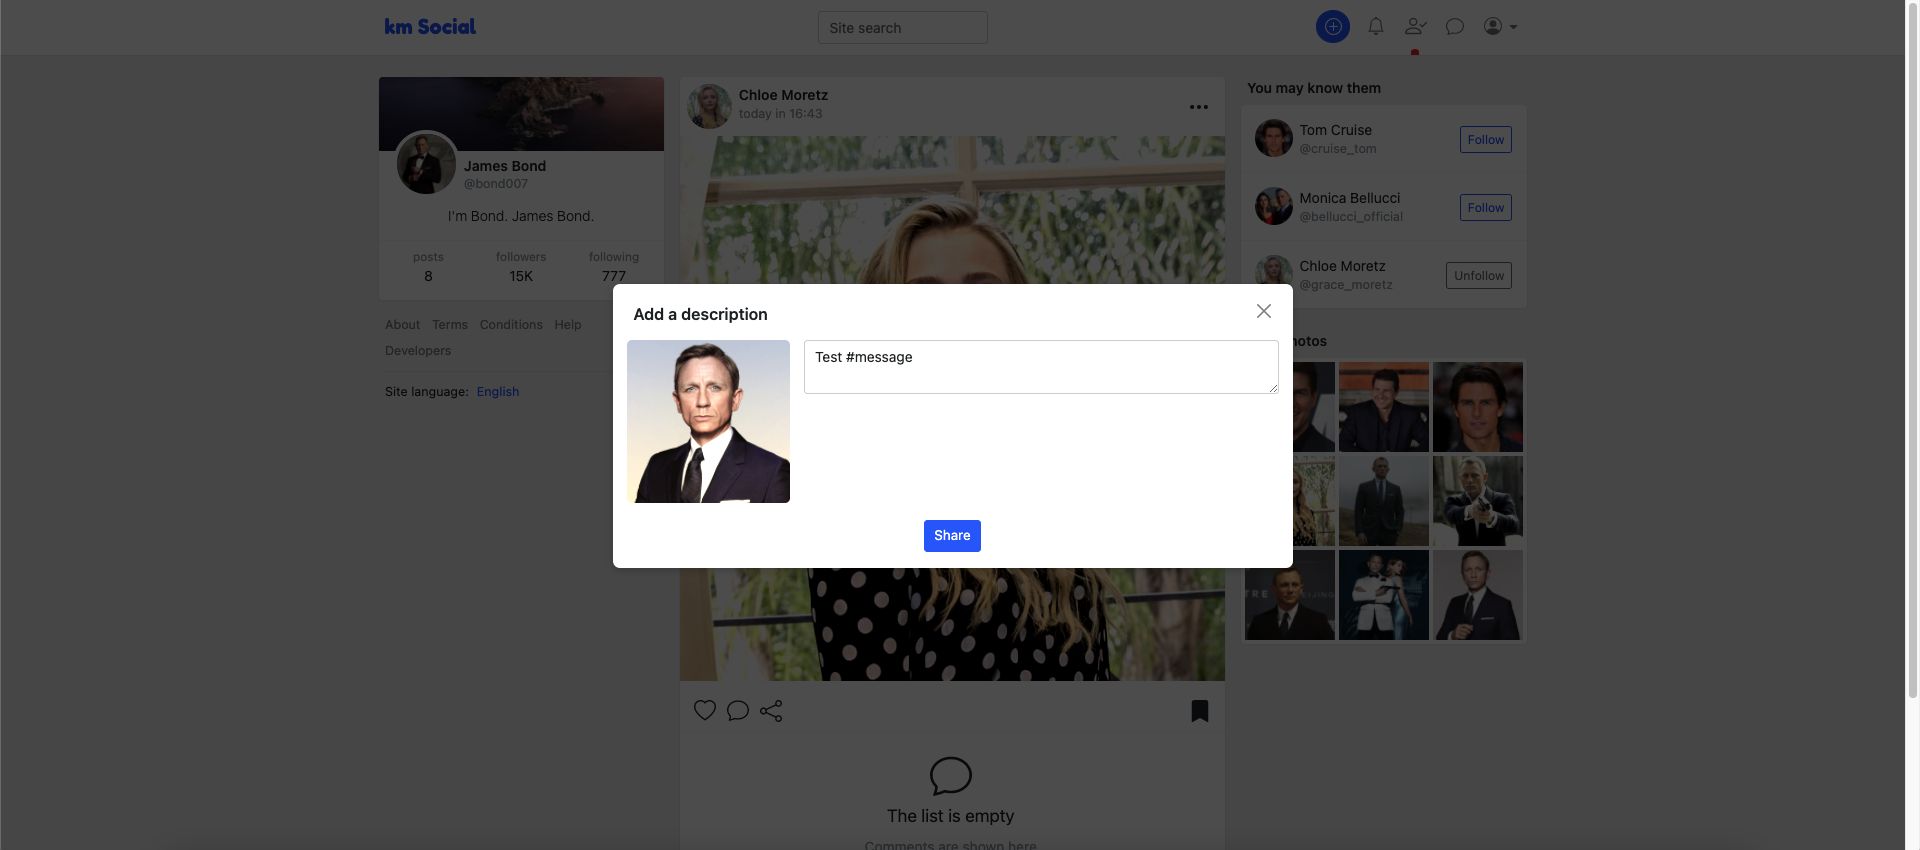Click the km Social logo

point(430,27)
